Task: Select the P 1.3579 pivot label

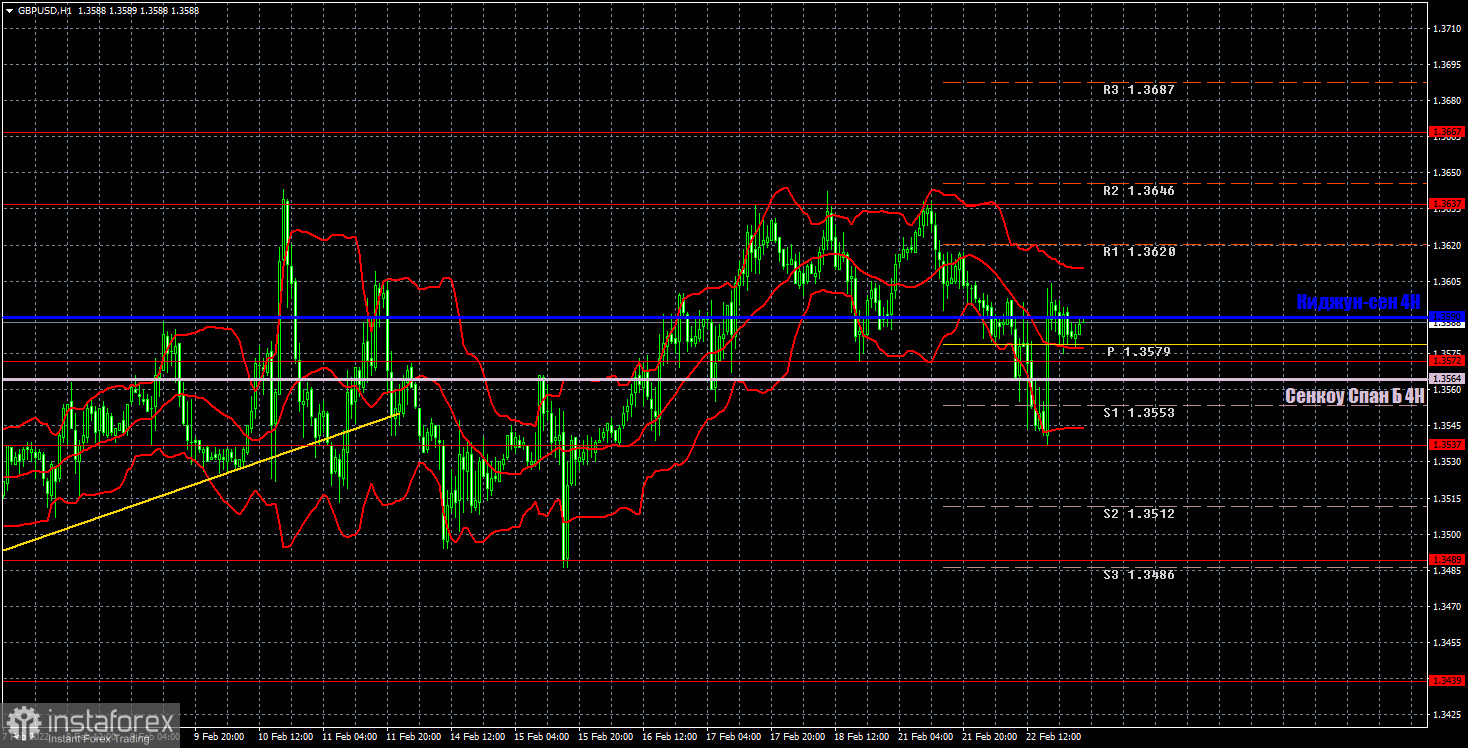Action: coord(1138,352)
